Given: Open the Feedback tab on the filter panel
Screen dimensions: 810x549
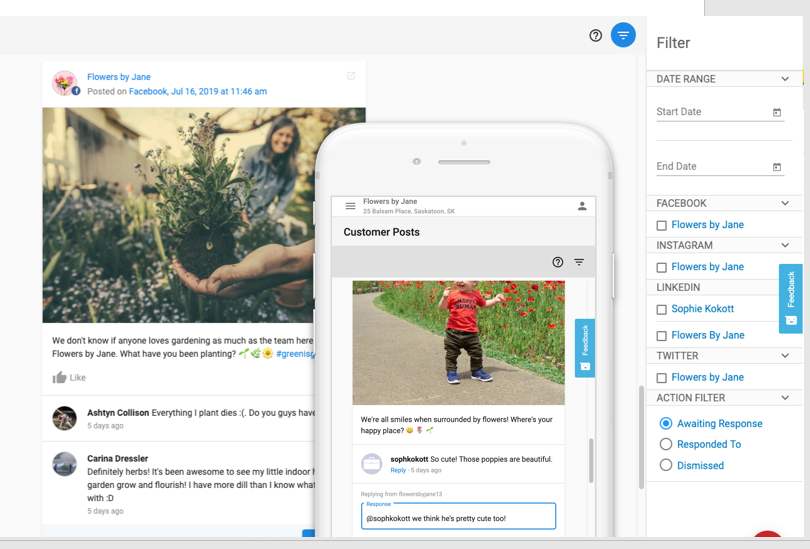Looking at the screenshot, I should pos(790,299).
